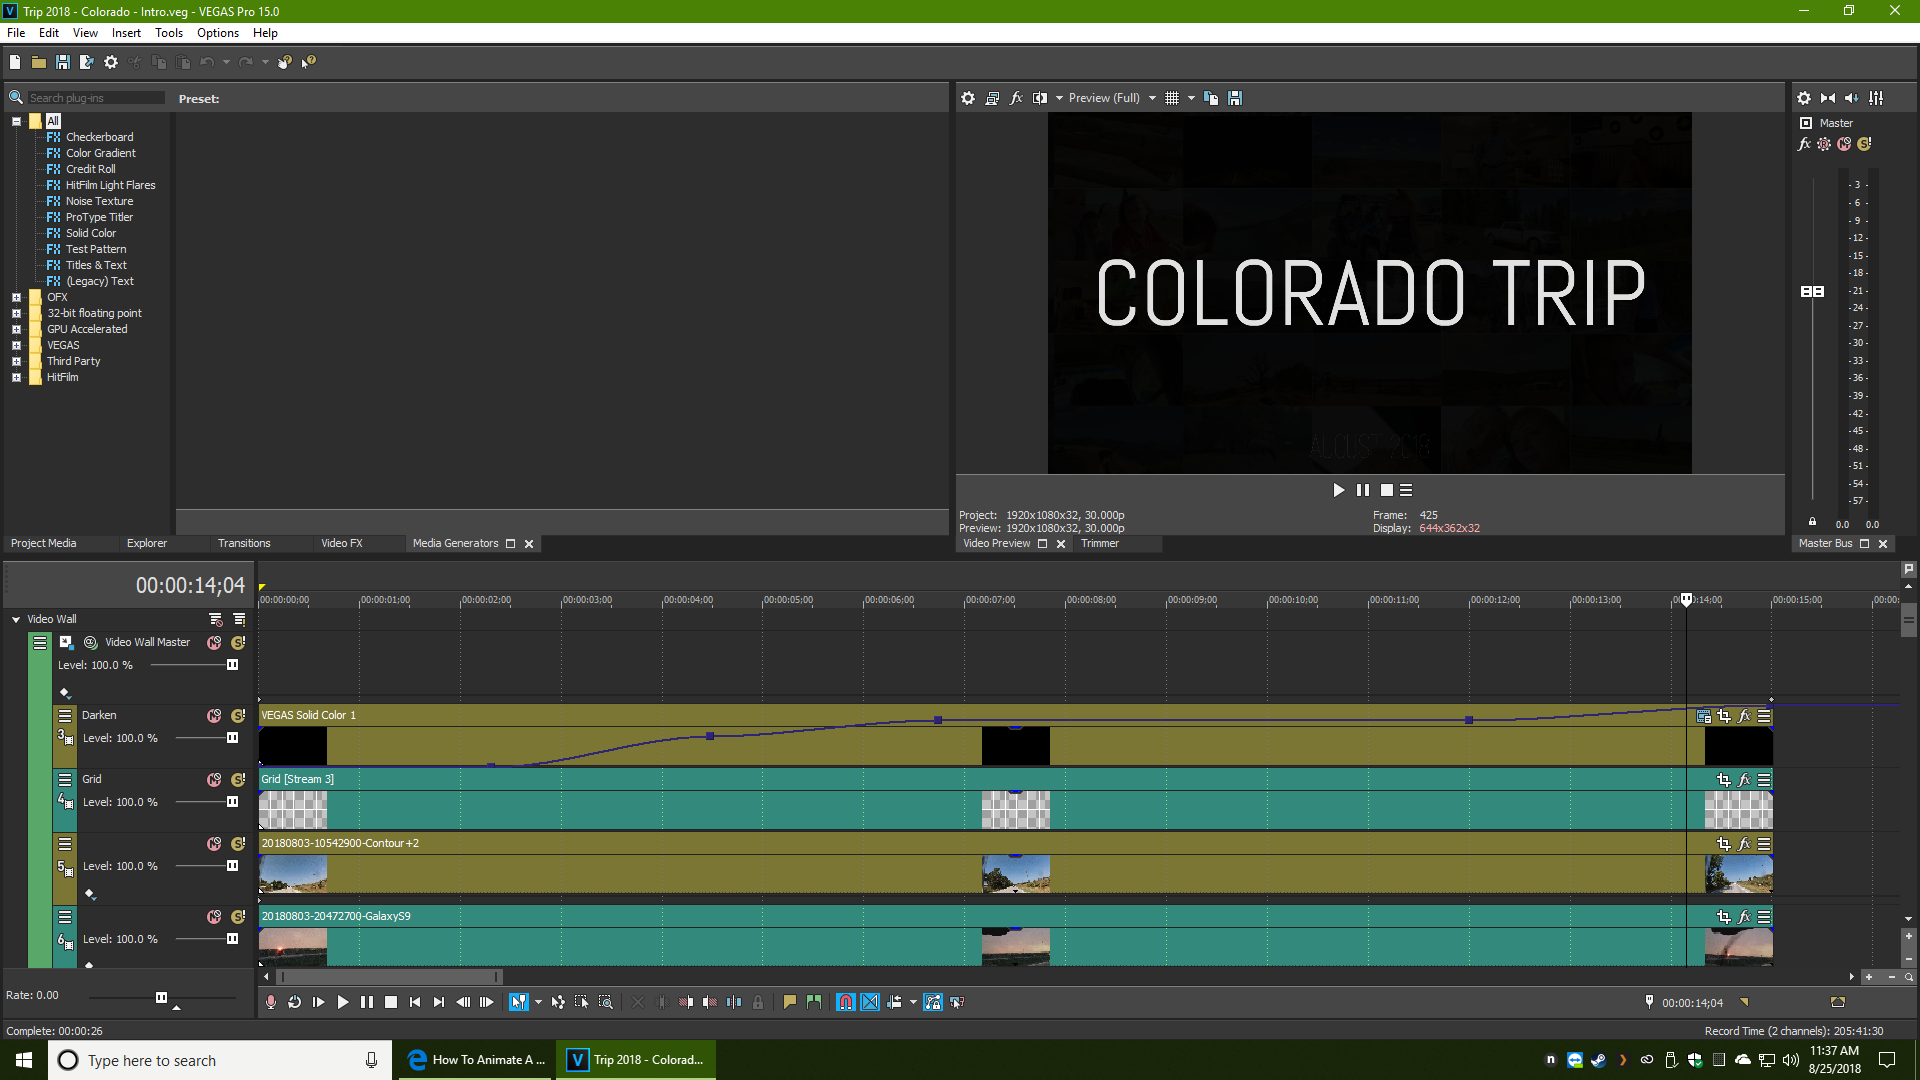Expand the Third Party folder
The width and height of the screenshot is (1920, 1080).
click(x=16, y=361)
